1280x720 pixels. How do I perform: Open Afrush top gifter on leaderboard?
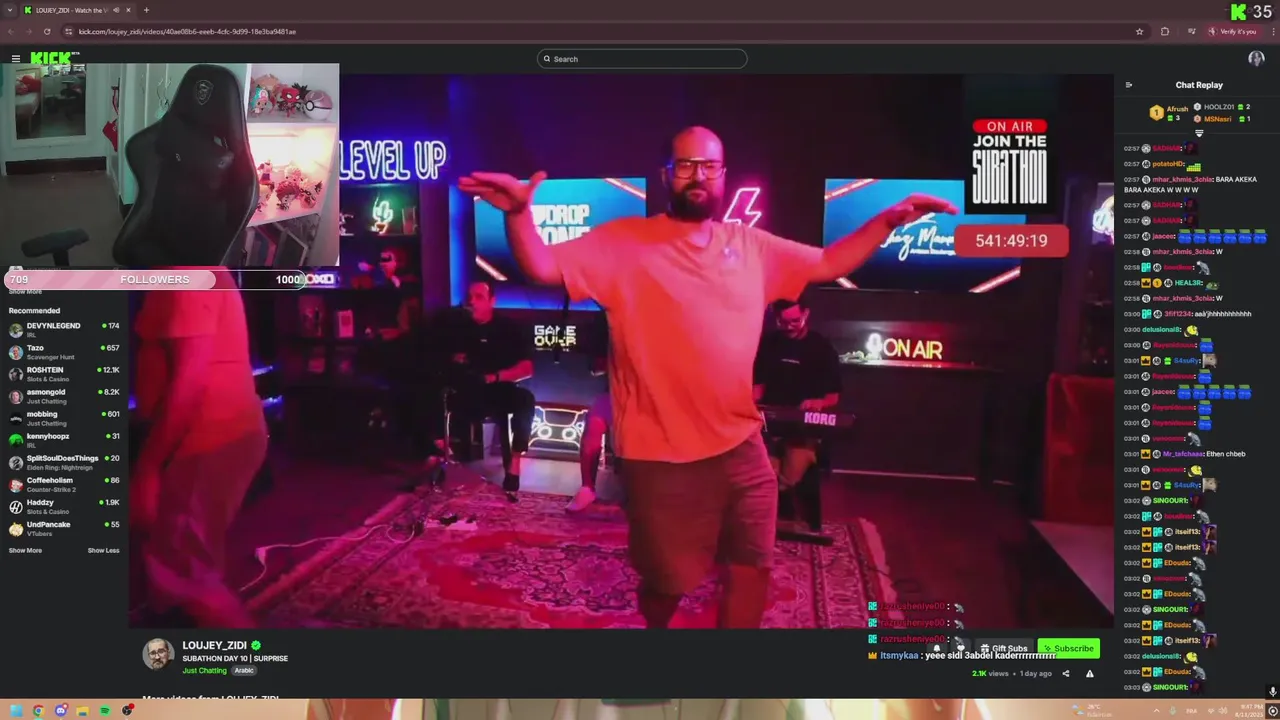point(1169,113)
